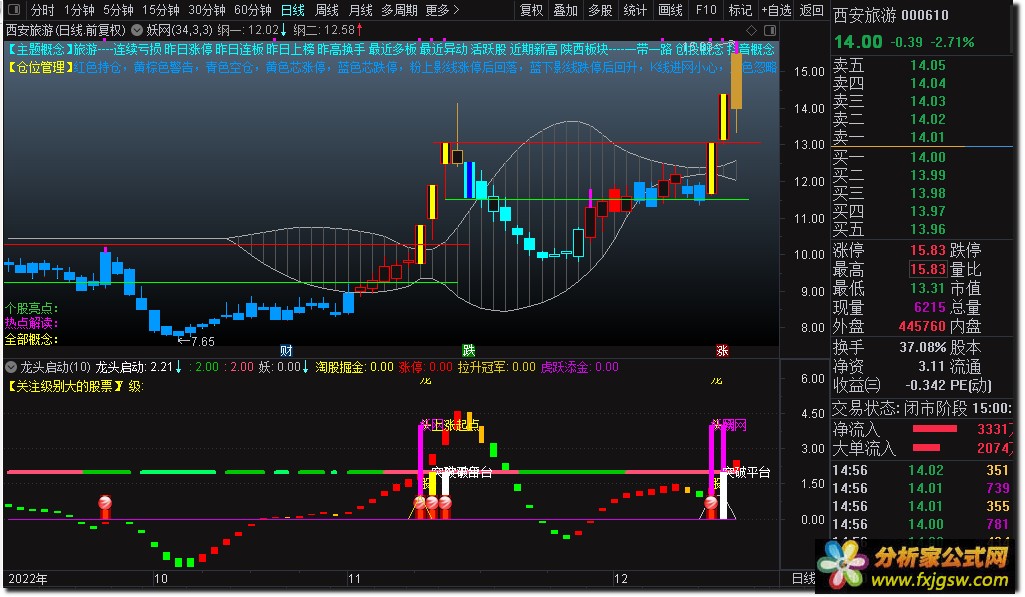
Task: Click 返回 to go back
Action: click(x=811, y=10)
